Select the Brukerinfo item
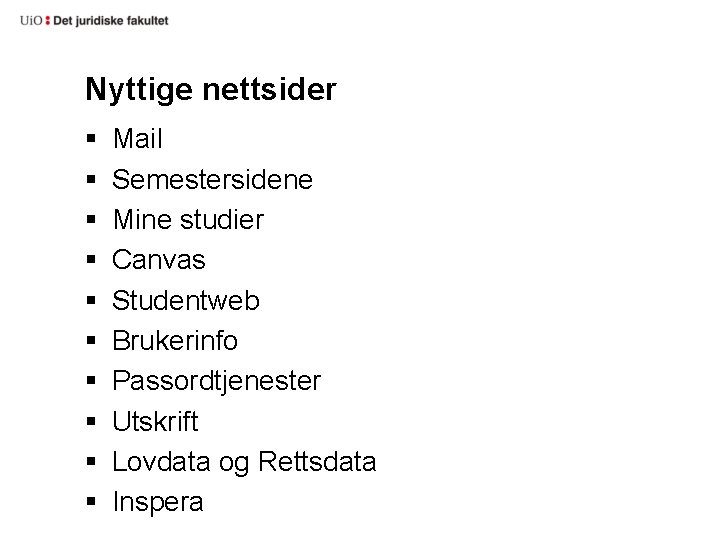 pyautogui.click(x=175, y=341)
